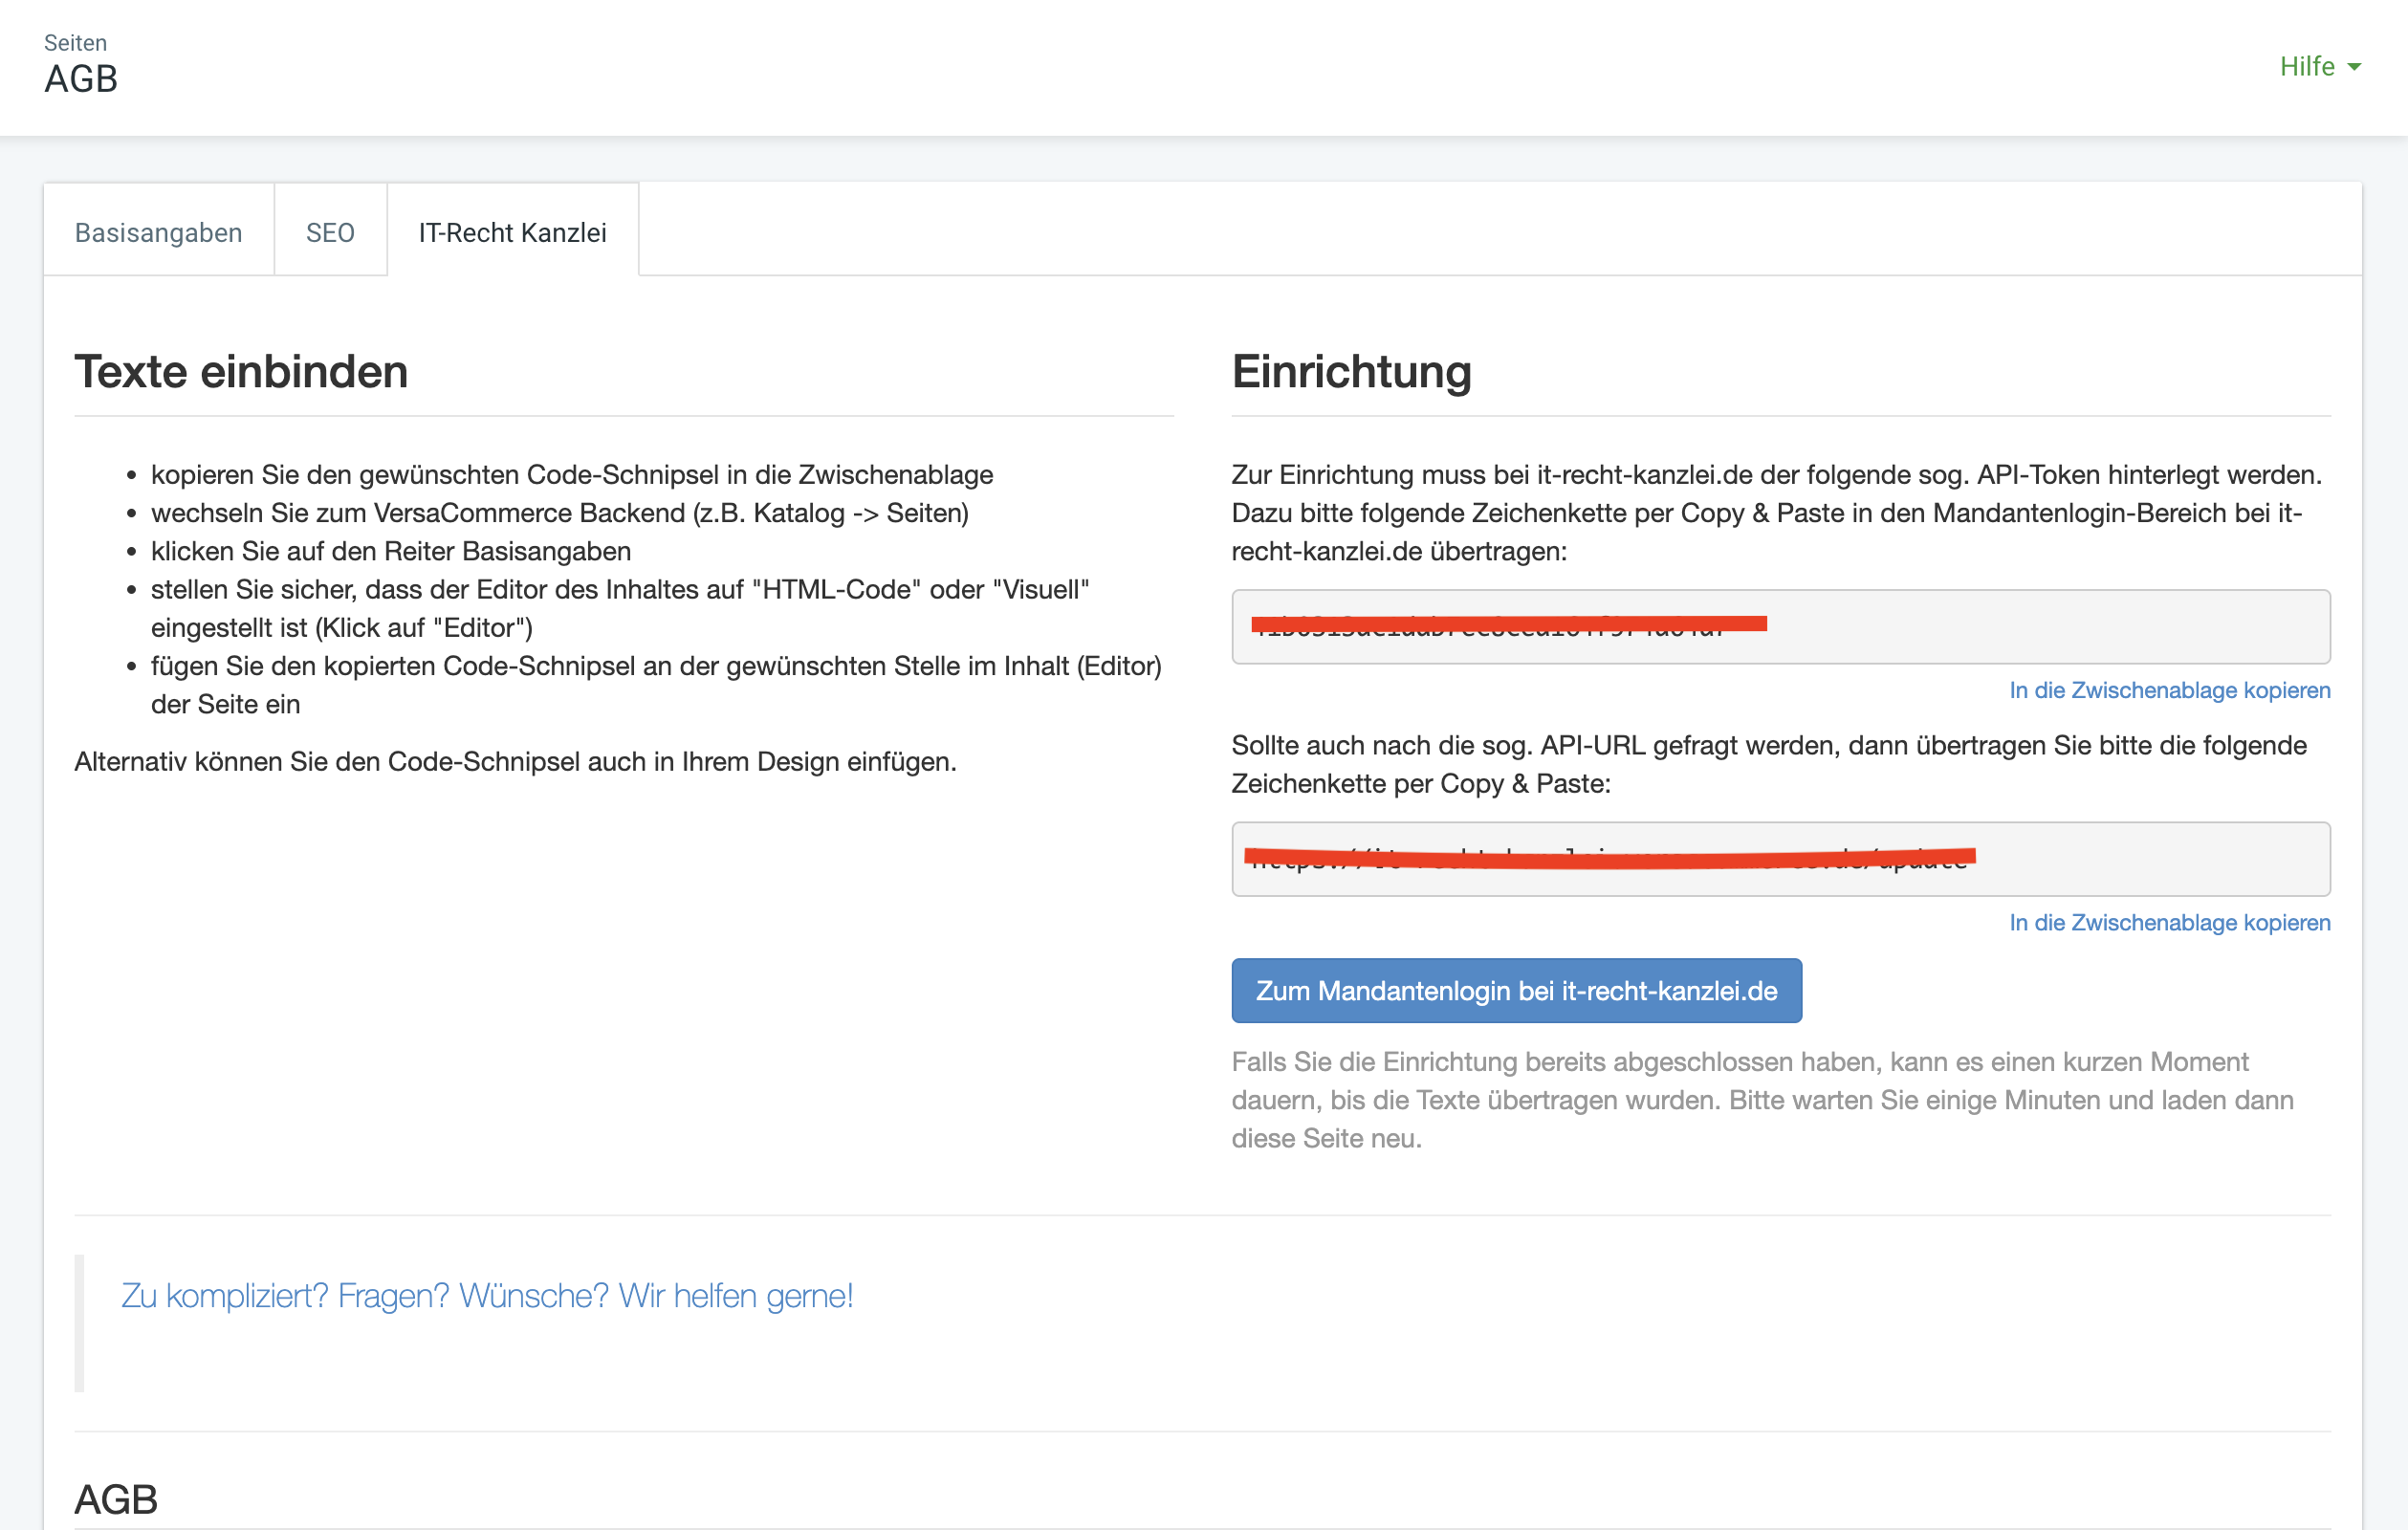The height and width of the screenshot is (1530, 2408).
Task: Click the 'Einrichtung' heading
Action: pos(1351,372)
